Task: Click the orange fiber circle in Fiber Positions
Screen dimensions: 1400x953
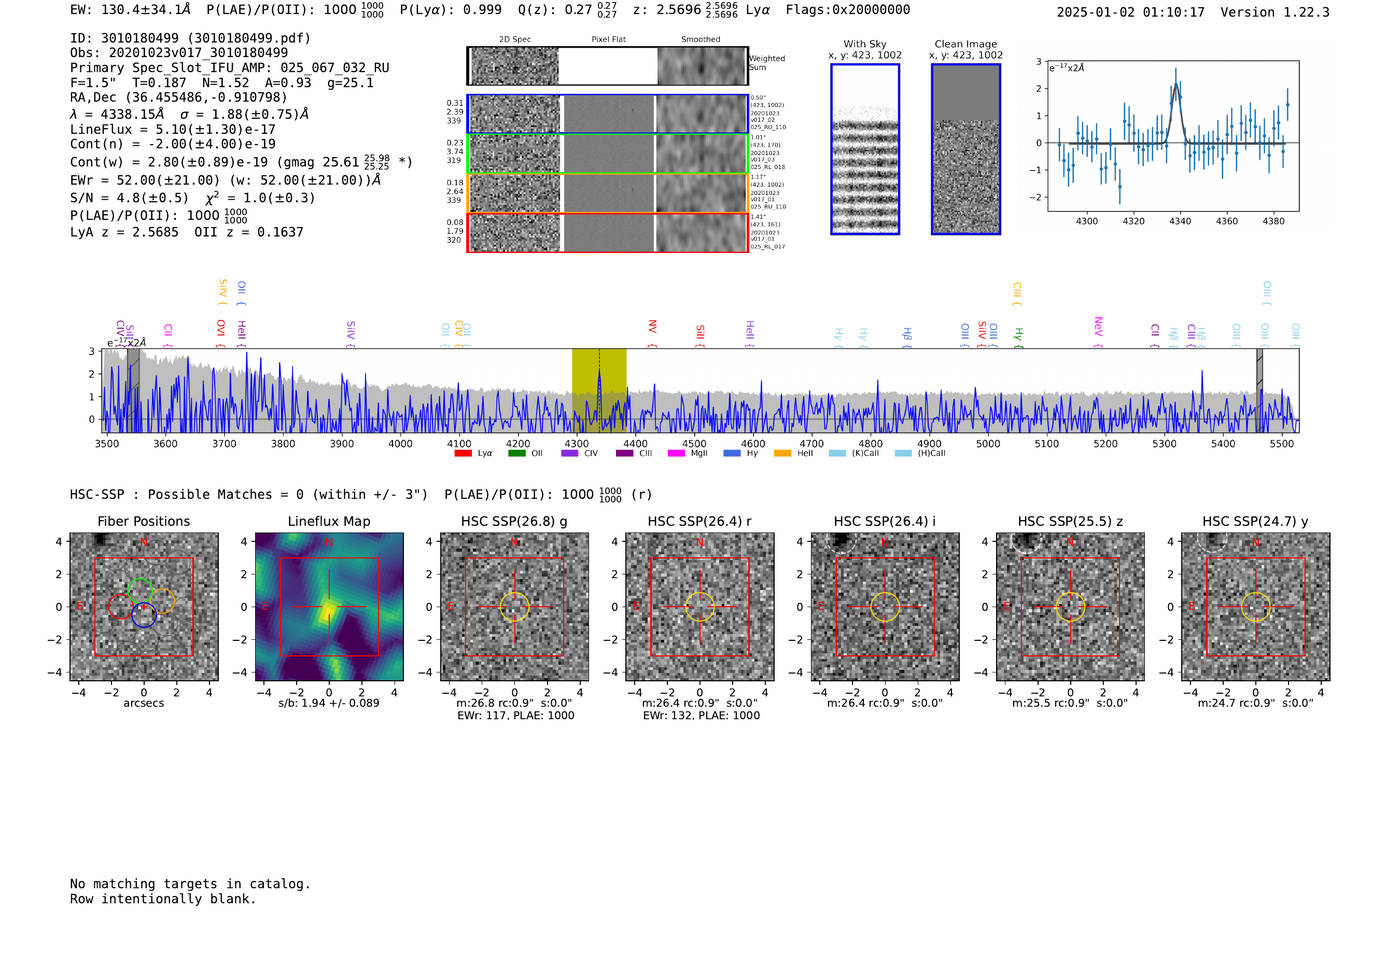Action: click(163, 601)
